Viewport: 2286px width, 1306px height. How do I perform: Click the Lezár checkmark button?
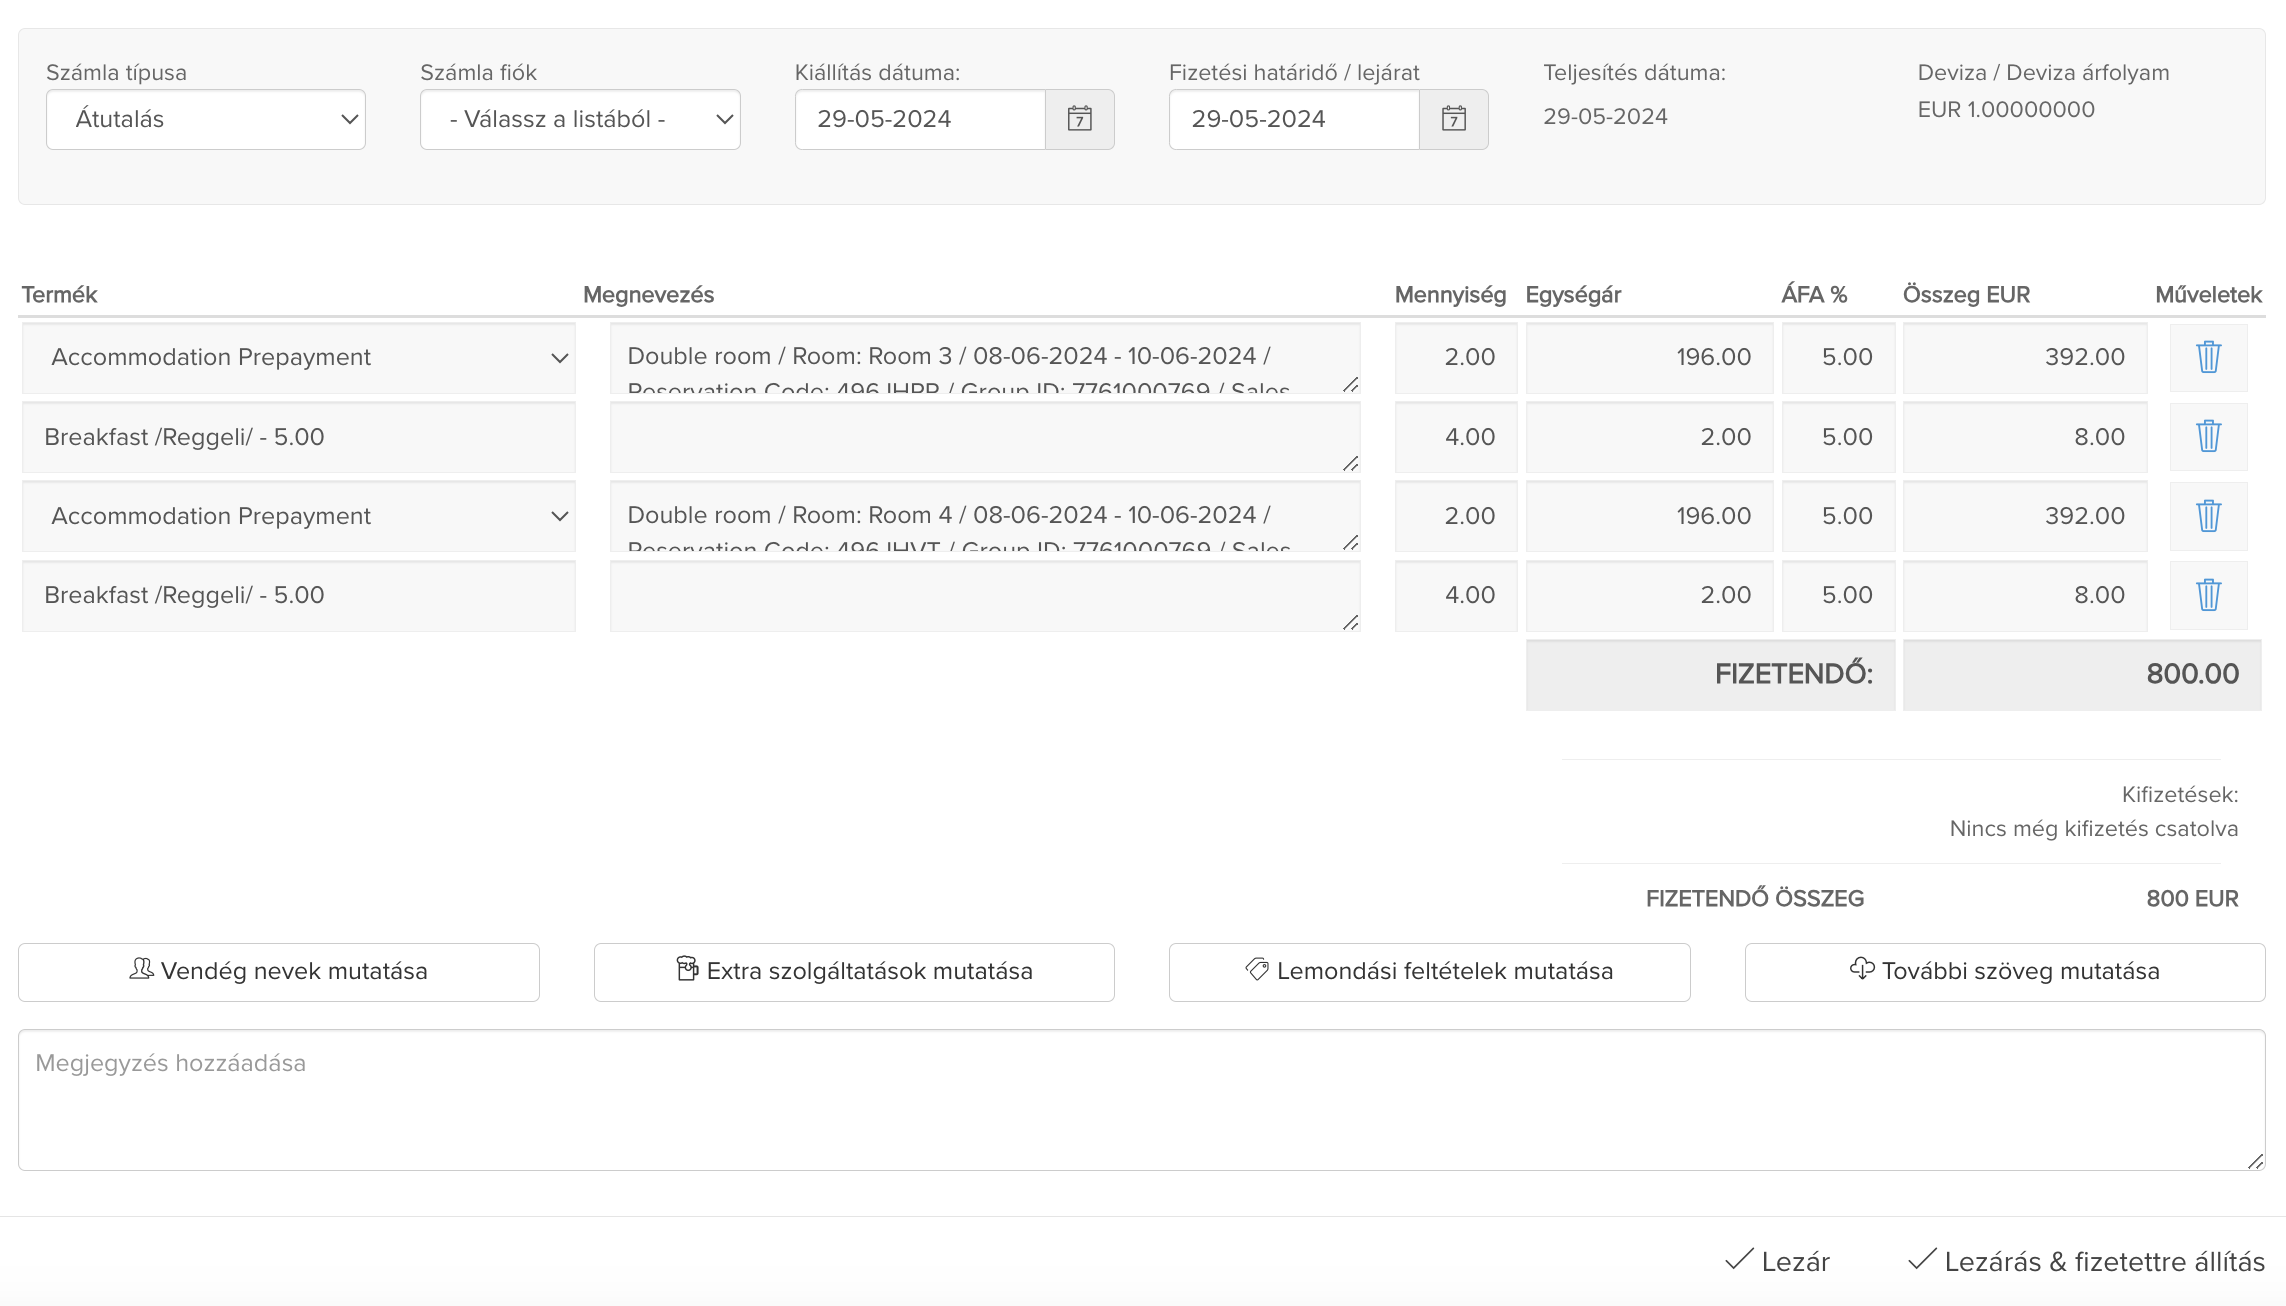pyautogui.click(x=1778, y=1261)
